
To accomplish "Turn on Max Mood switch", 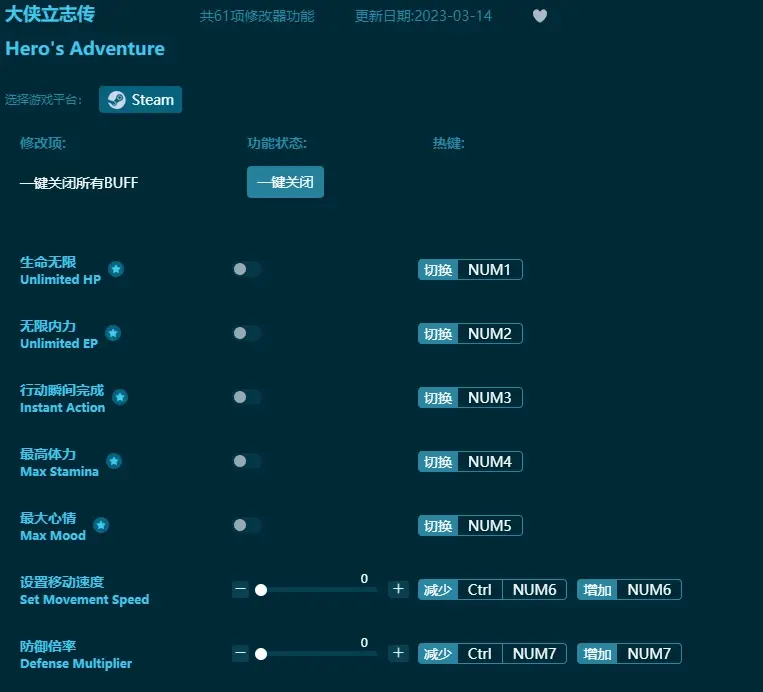I will 247,525.
